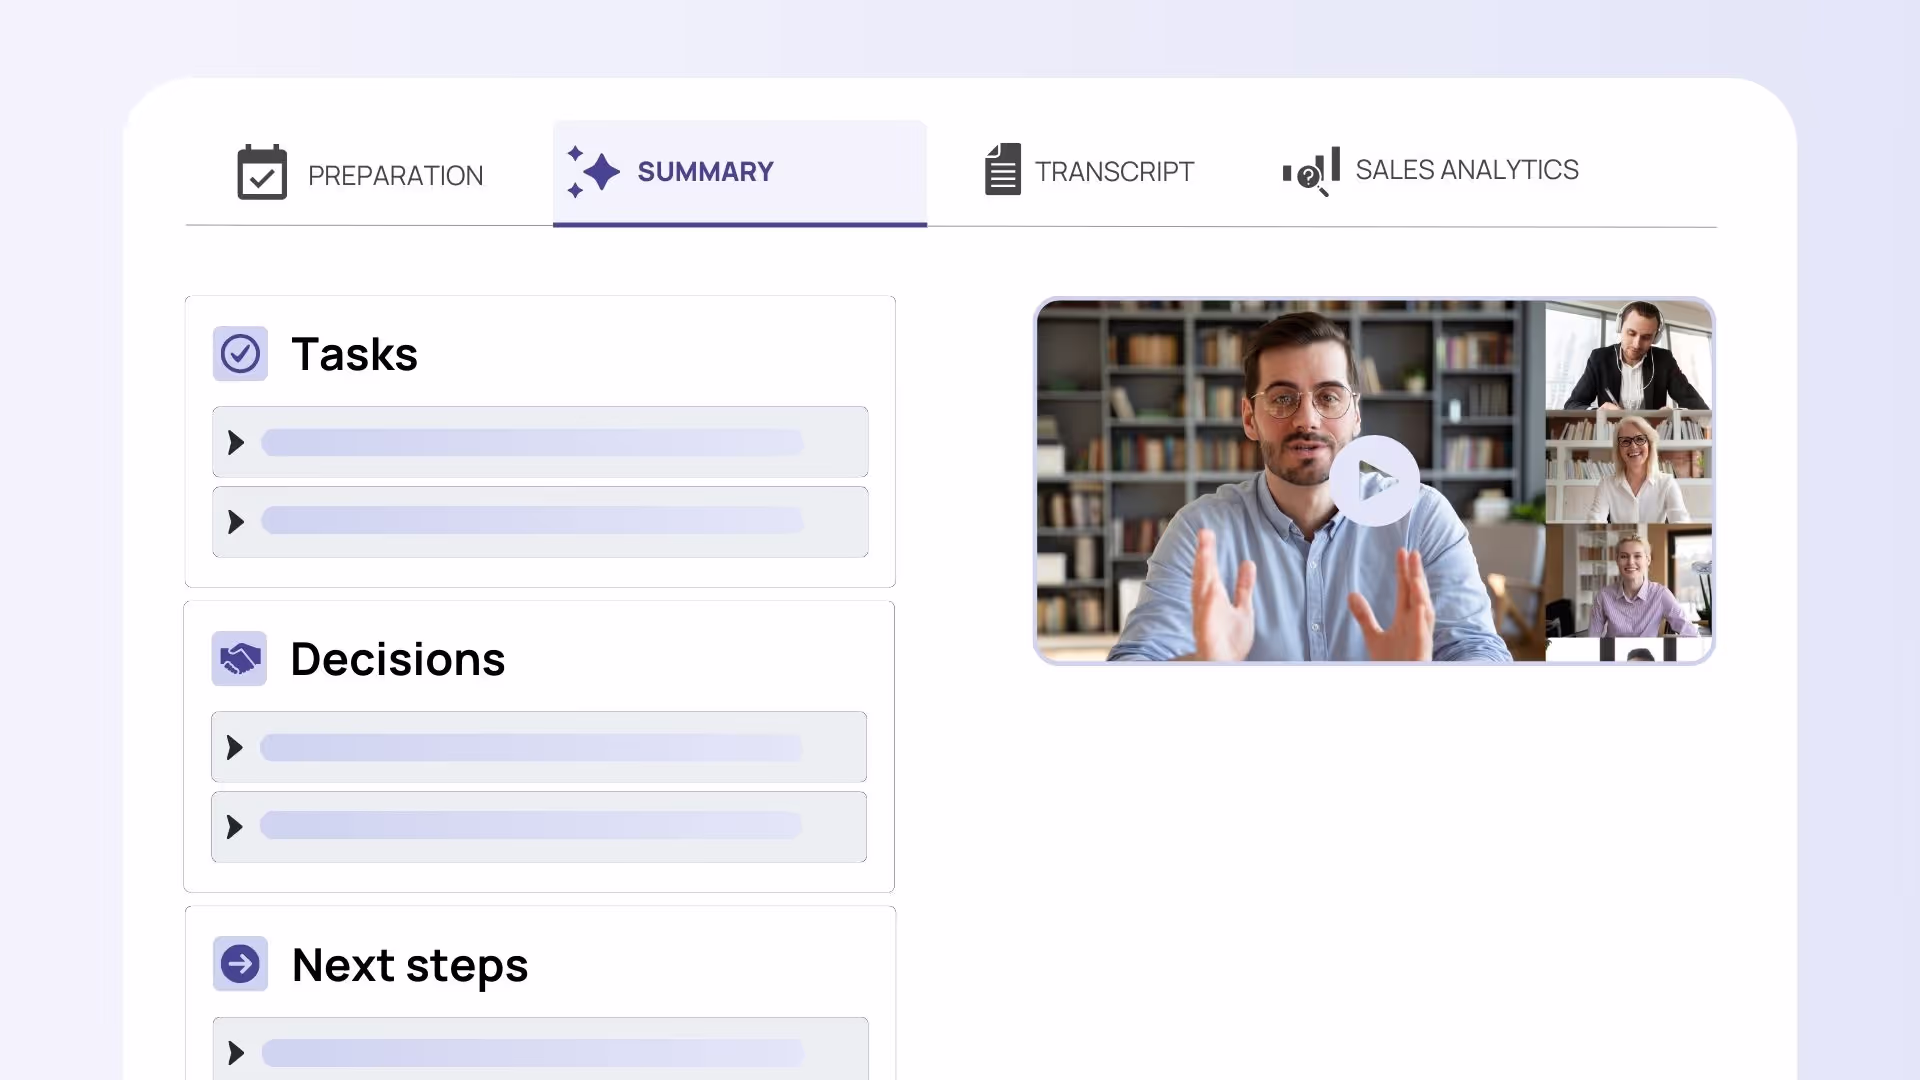This screenshot has height=1080, width=1920.
Task: Click the Tasks checkmark icon
Action: pyautogui.click(x=240, y=354)
